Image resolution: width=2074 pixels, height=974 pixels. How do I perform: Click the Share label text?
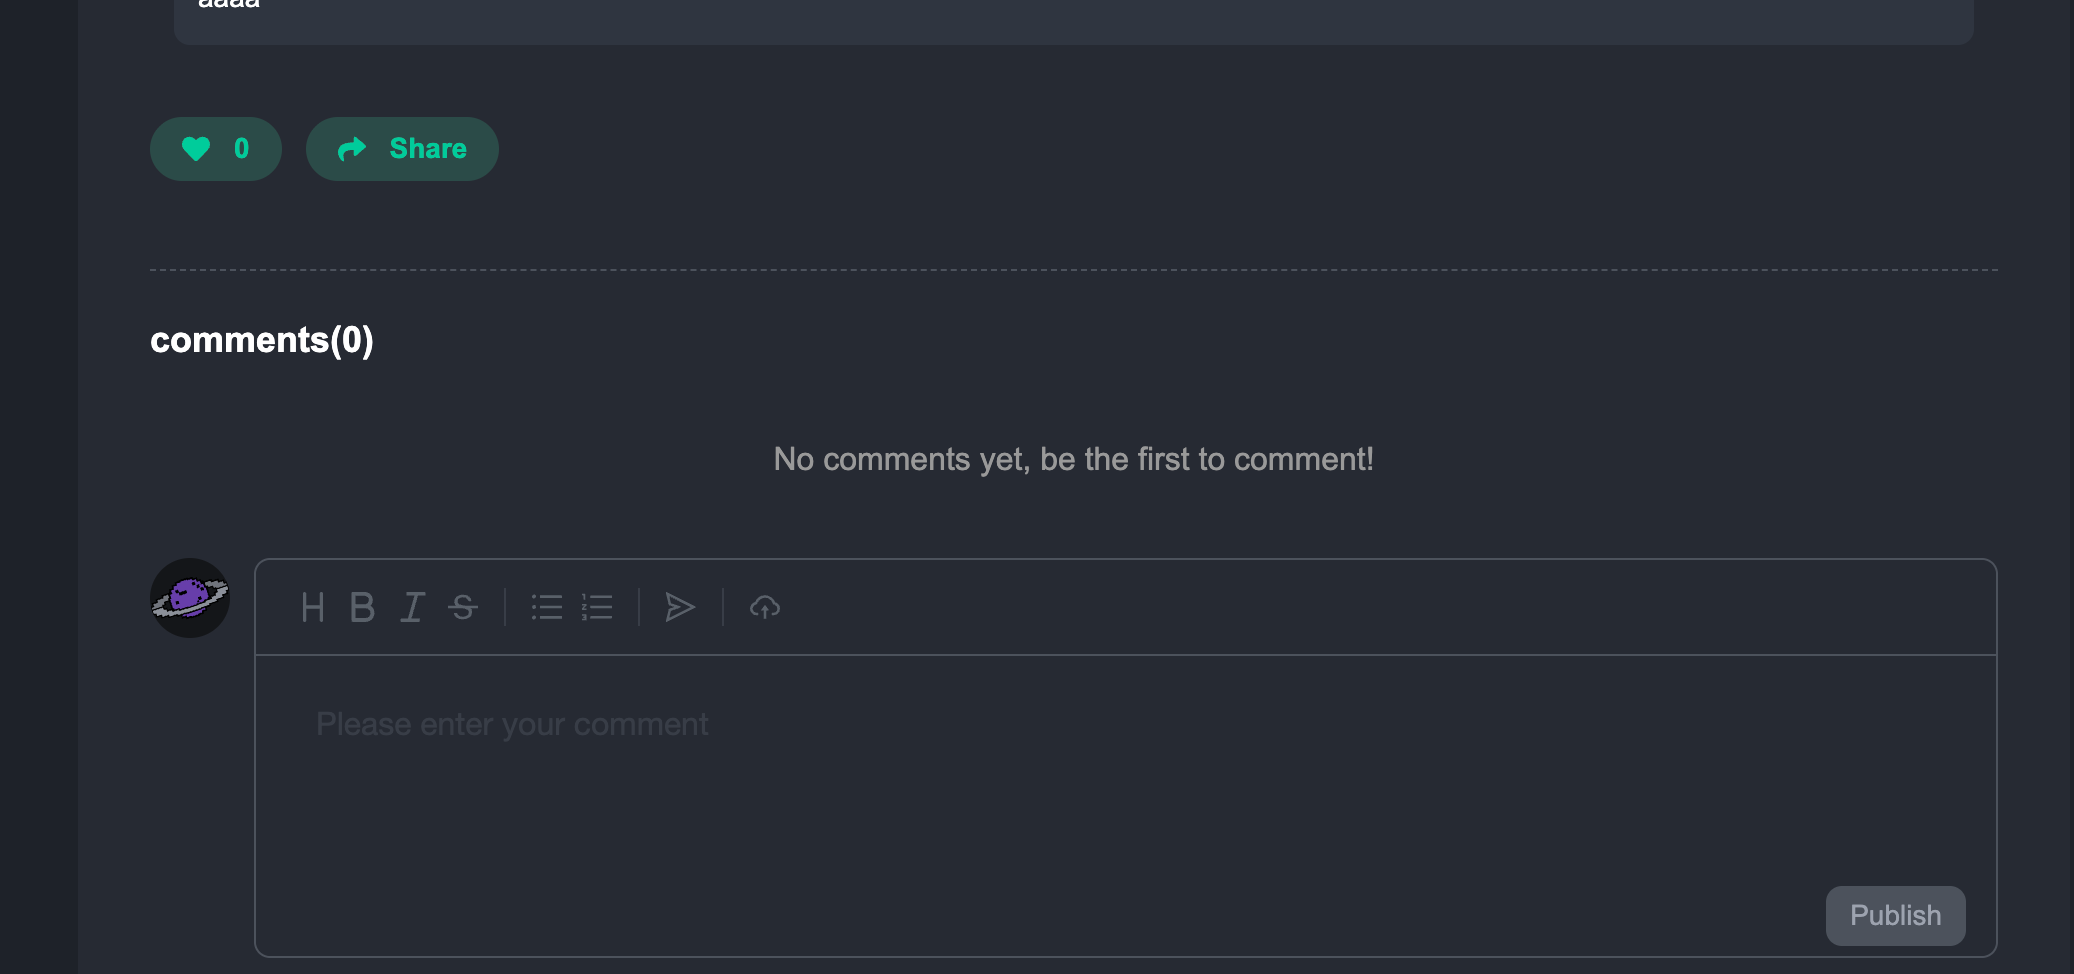pyautogui.click(x=428, y=149)
